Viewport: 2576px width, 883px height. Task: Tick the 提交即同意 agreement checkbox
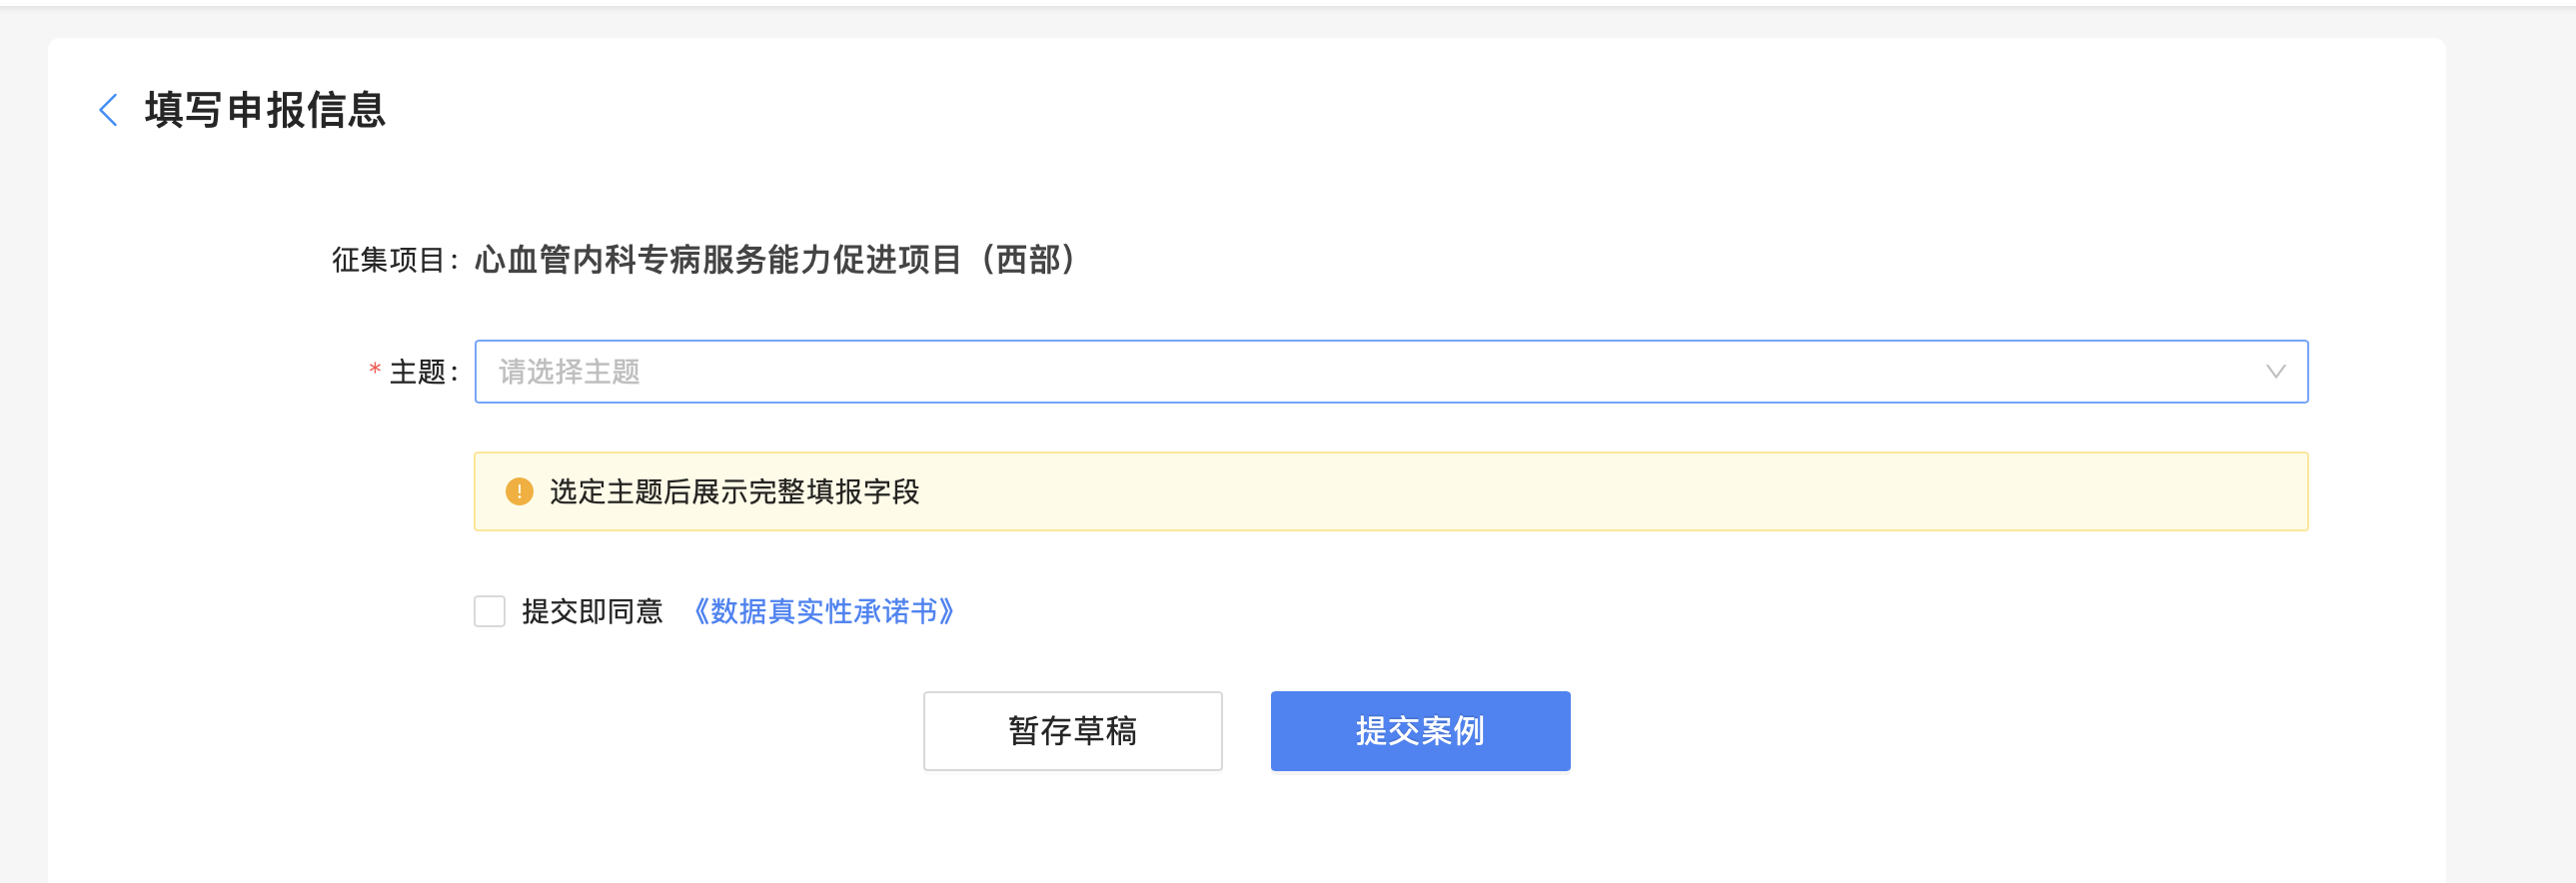click(489, 611)
